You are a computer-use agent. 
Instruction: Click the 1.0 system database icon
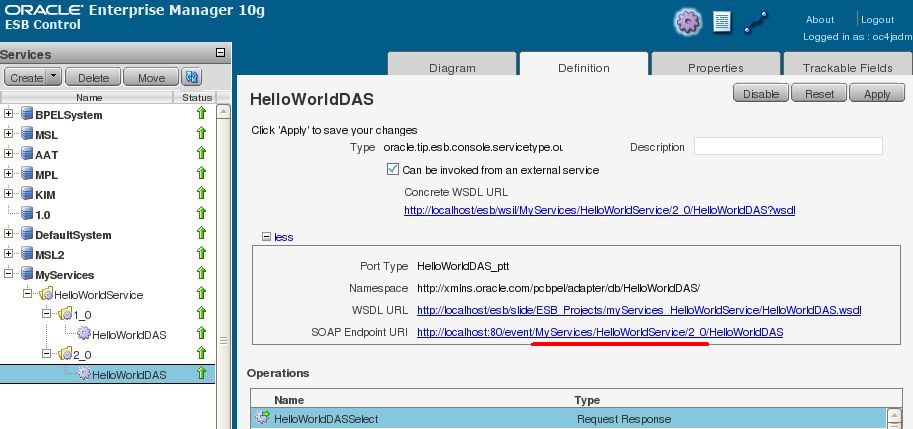[x=27, y=213]
